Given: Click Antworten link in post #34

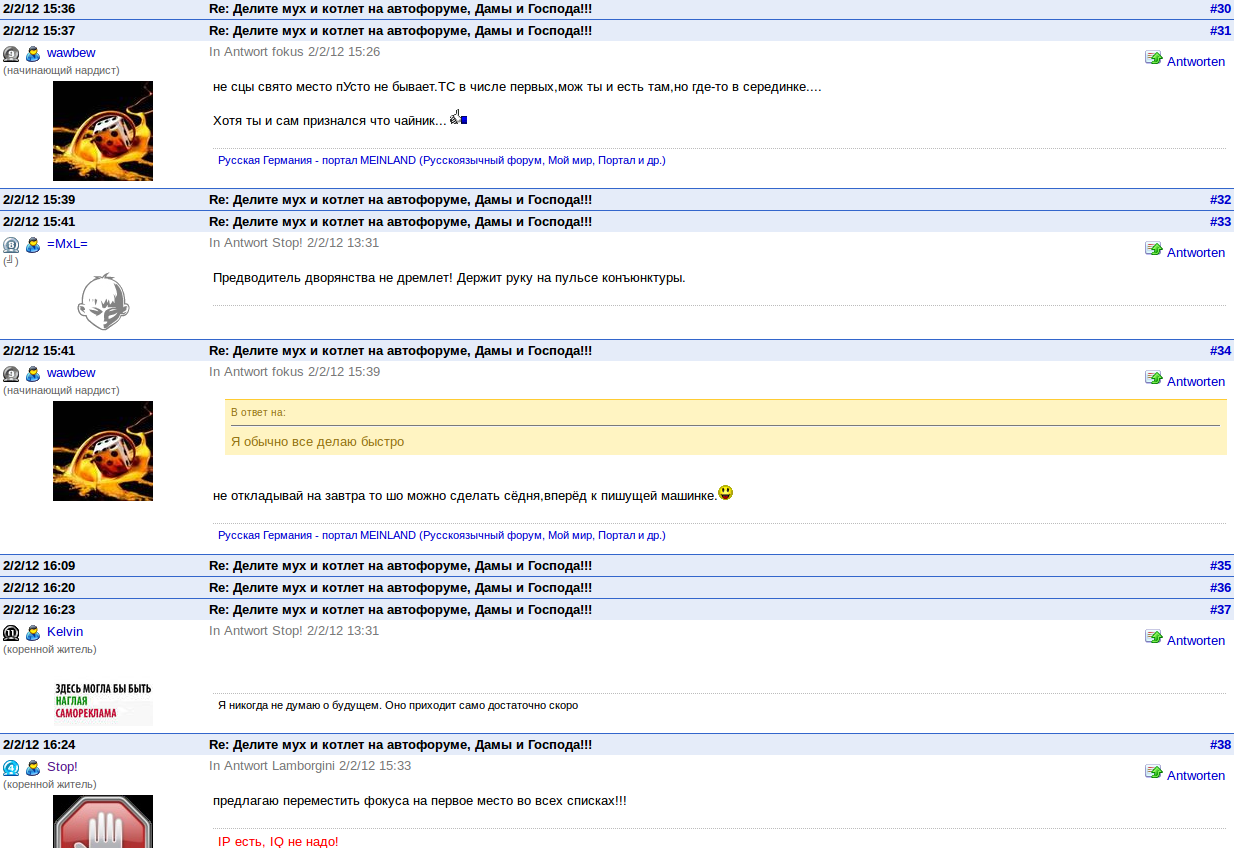Looking at the screenshot, I should point(1195,382).
